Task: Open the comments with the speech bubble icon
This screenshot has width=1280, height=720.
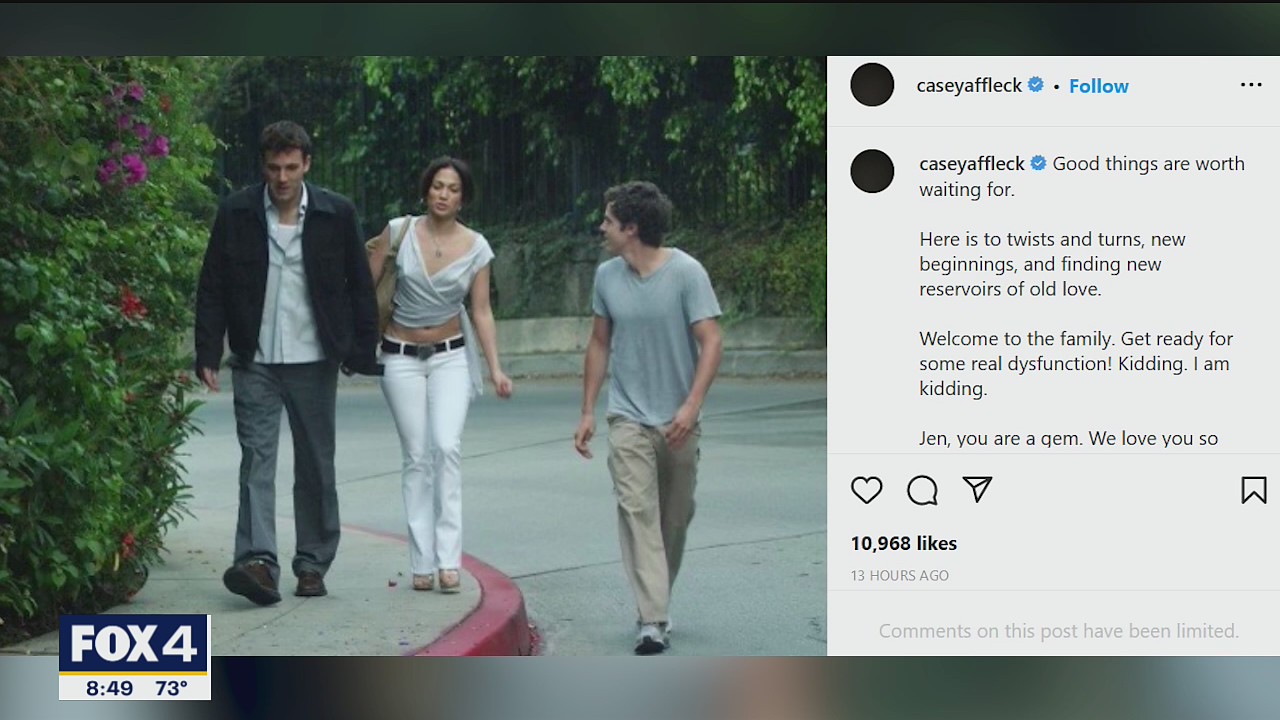Action: click(x=922, y=490)
